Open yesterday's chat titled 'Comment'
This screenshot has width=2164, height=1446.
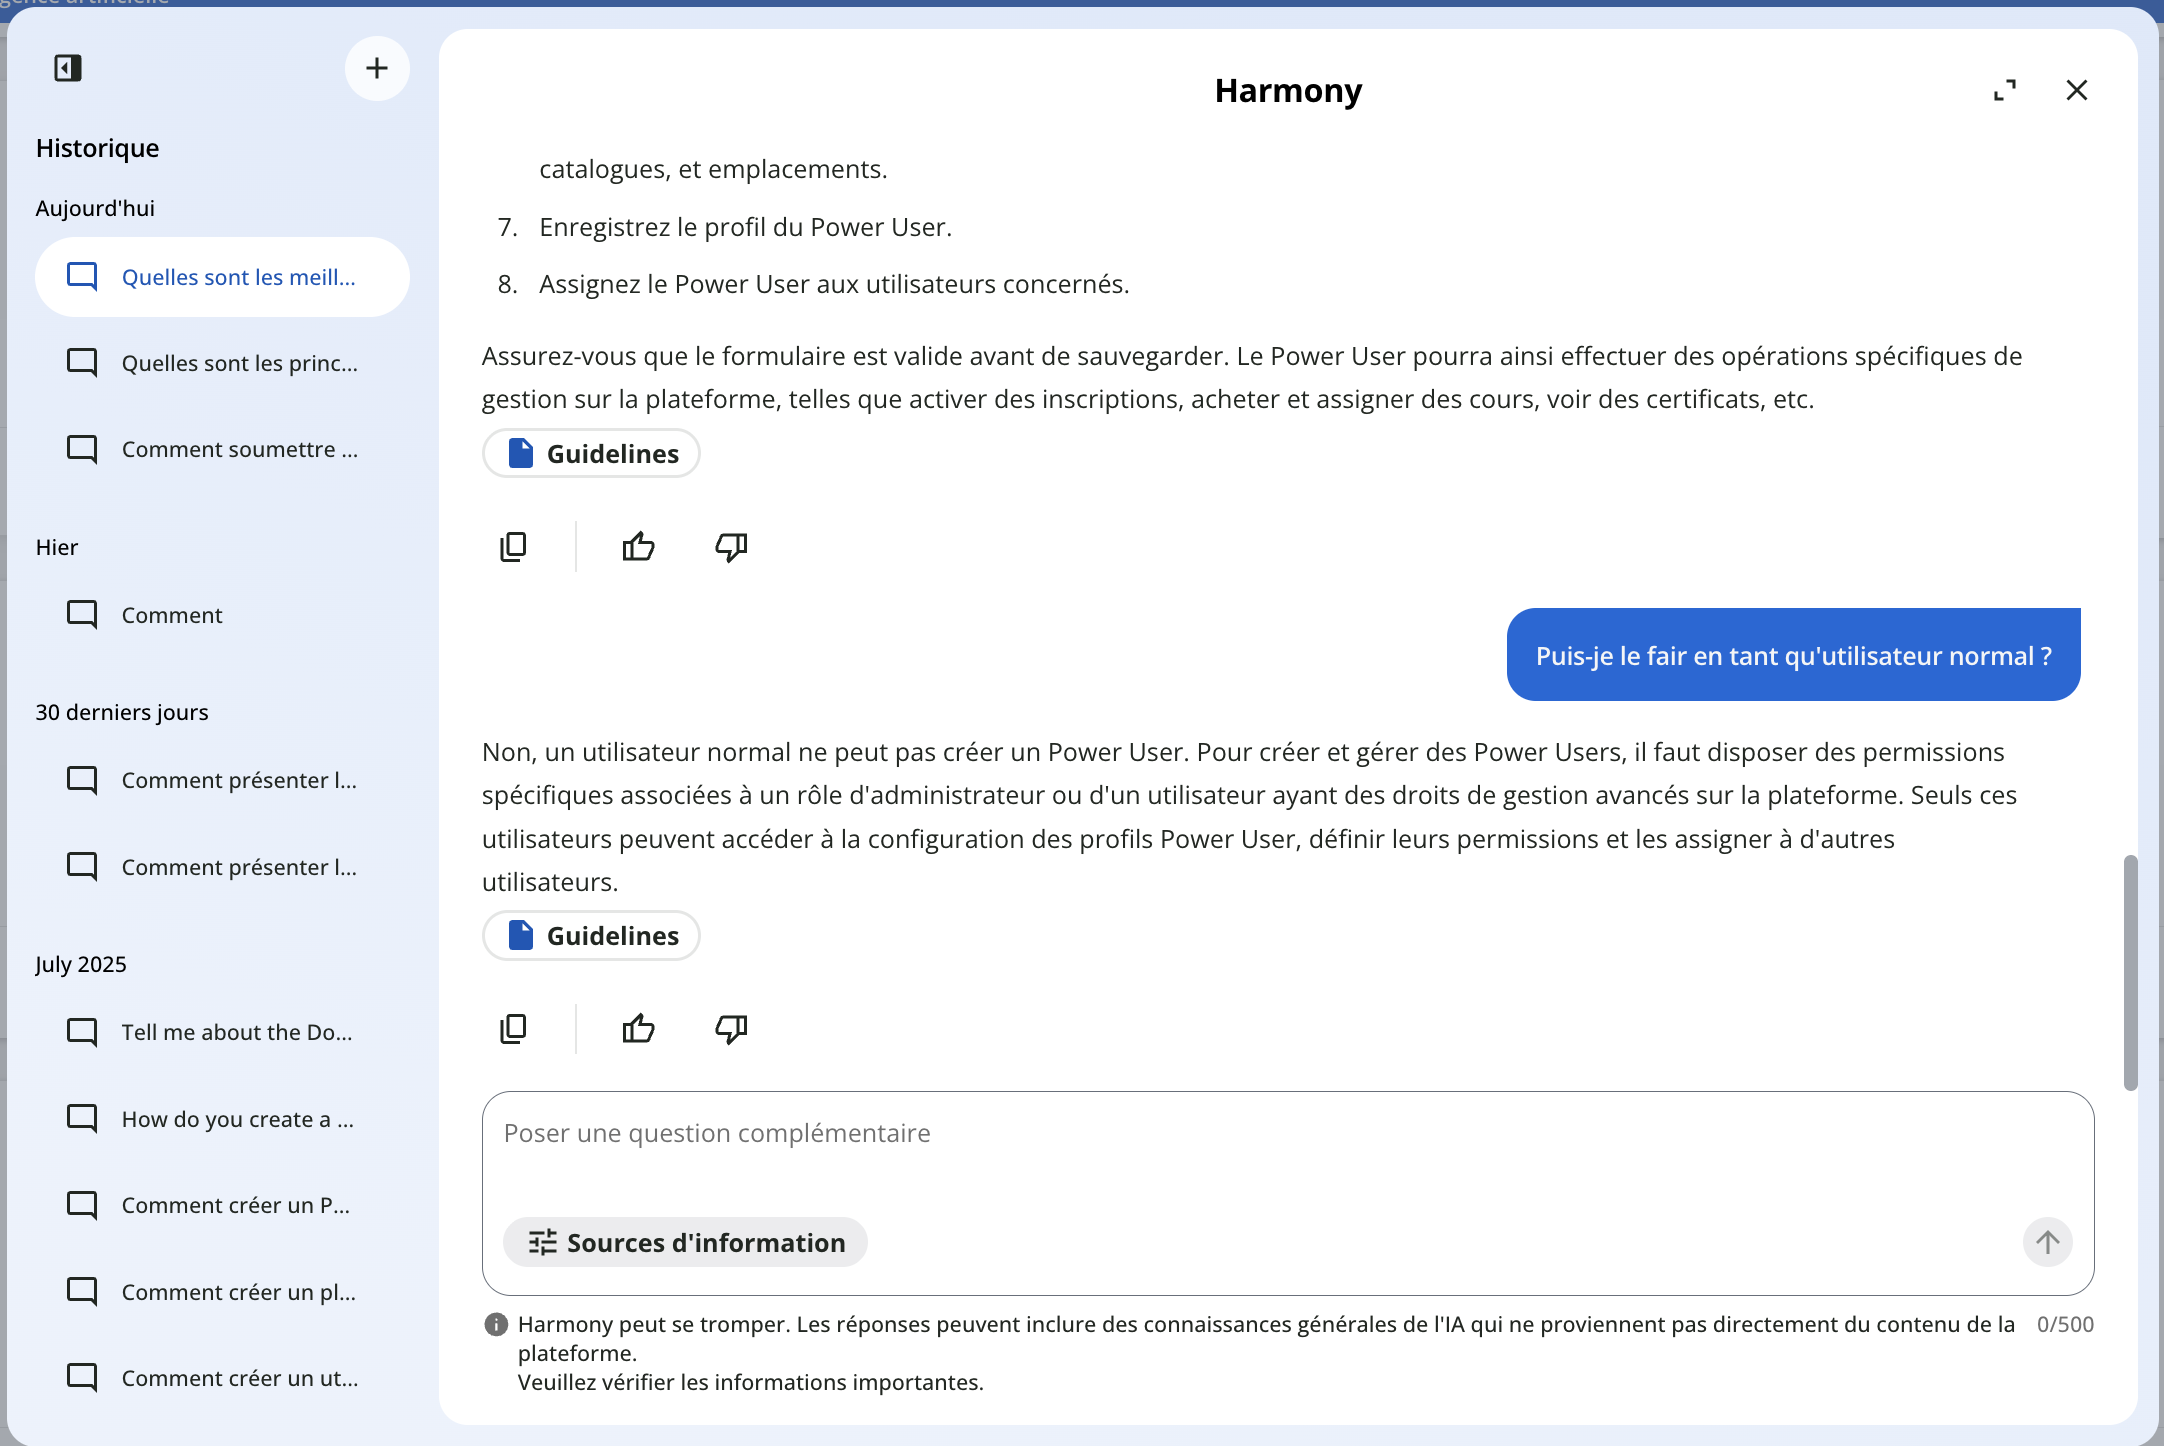172,615
